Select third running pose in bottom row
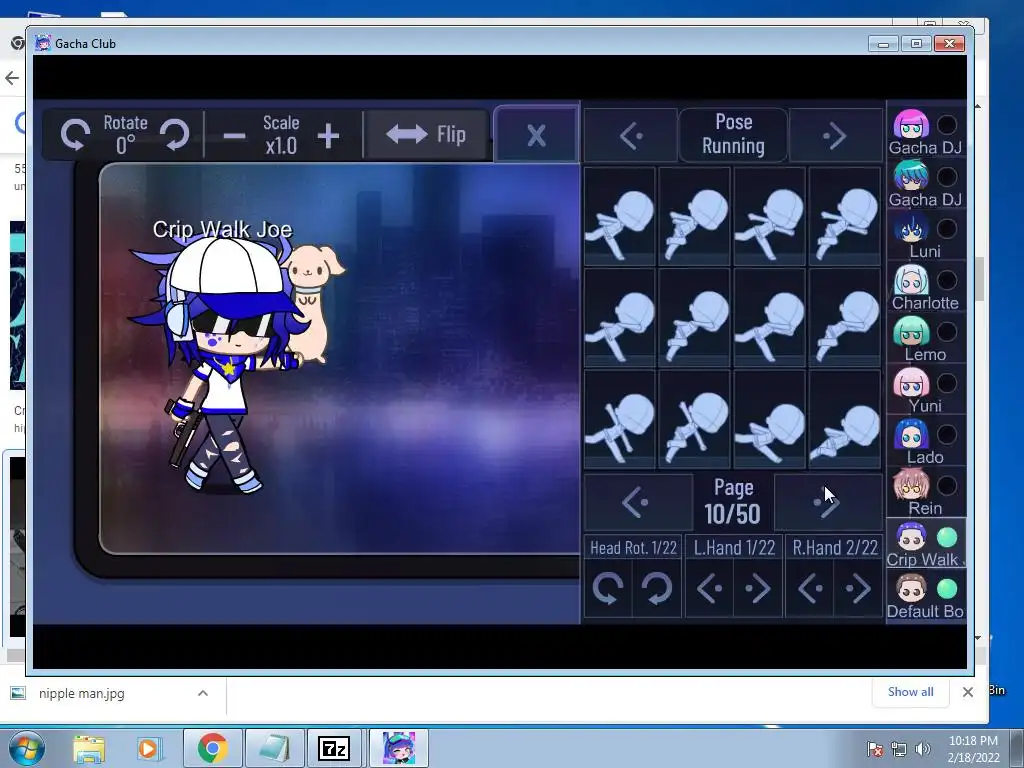This screenshot has width=1024, height=768. tap(769, 420)
